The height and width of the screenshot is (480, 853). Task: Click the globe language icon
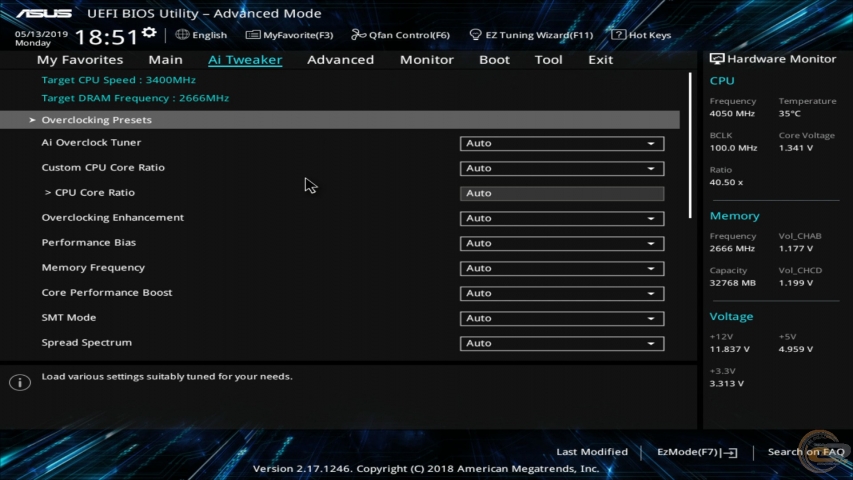[x=182, y=34]
